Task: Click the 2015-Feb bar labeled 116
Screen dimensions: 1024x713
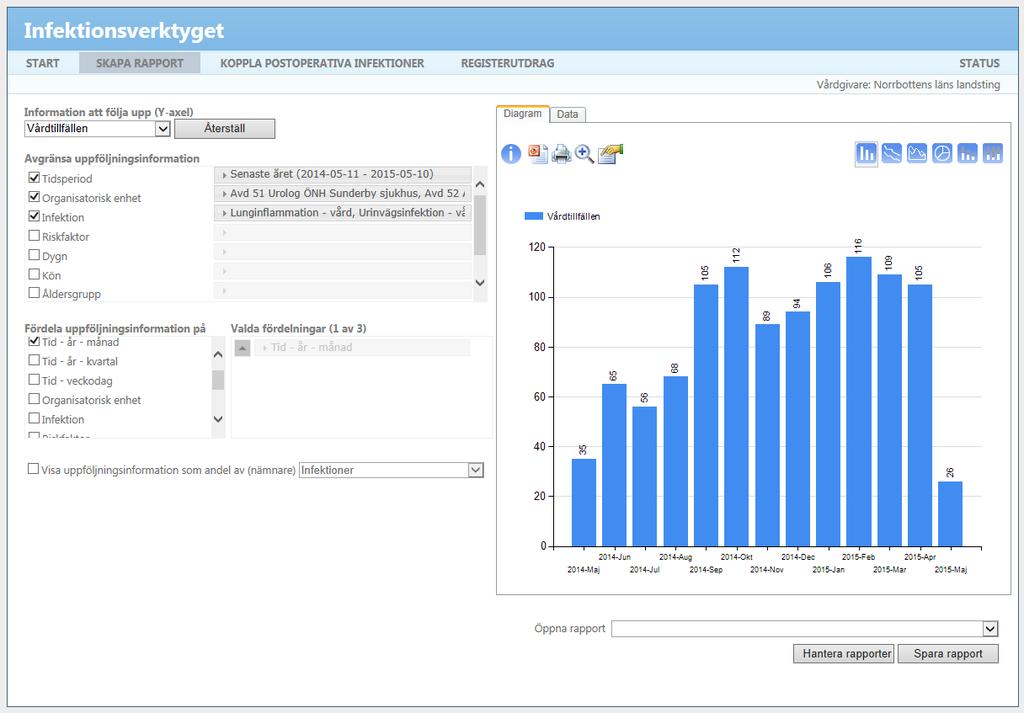Action: click(x=859, y=402)
